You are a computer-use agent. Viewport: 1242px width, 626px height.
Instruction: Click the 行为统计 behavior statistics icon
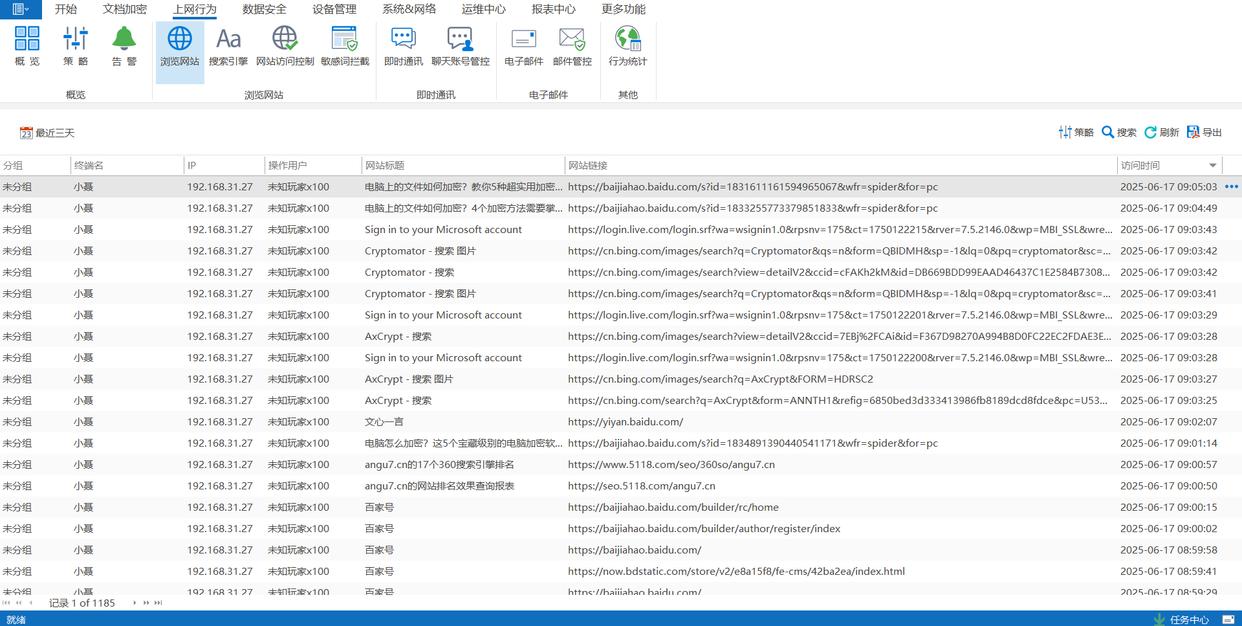pos(627,47)
